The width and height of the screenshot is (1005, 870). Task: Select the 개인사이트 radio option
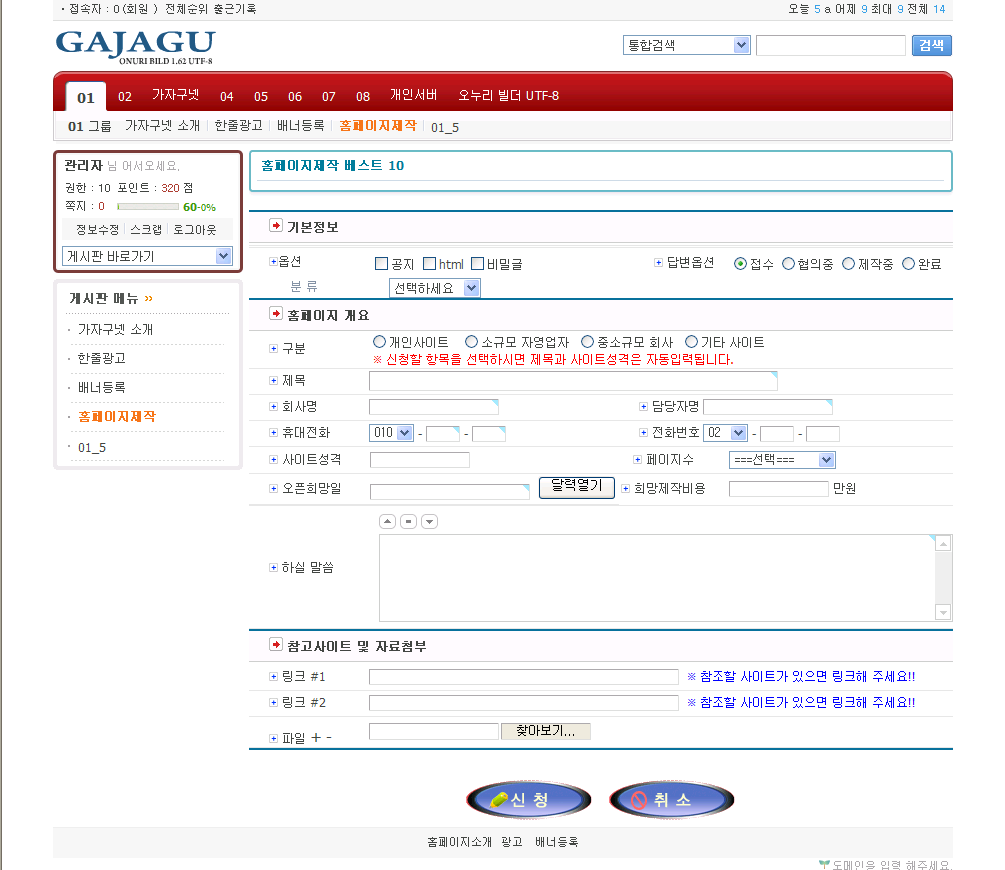(379, 342)
